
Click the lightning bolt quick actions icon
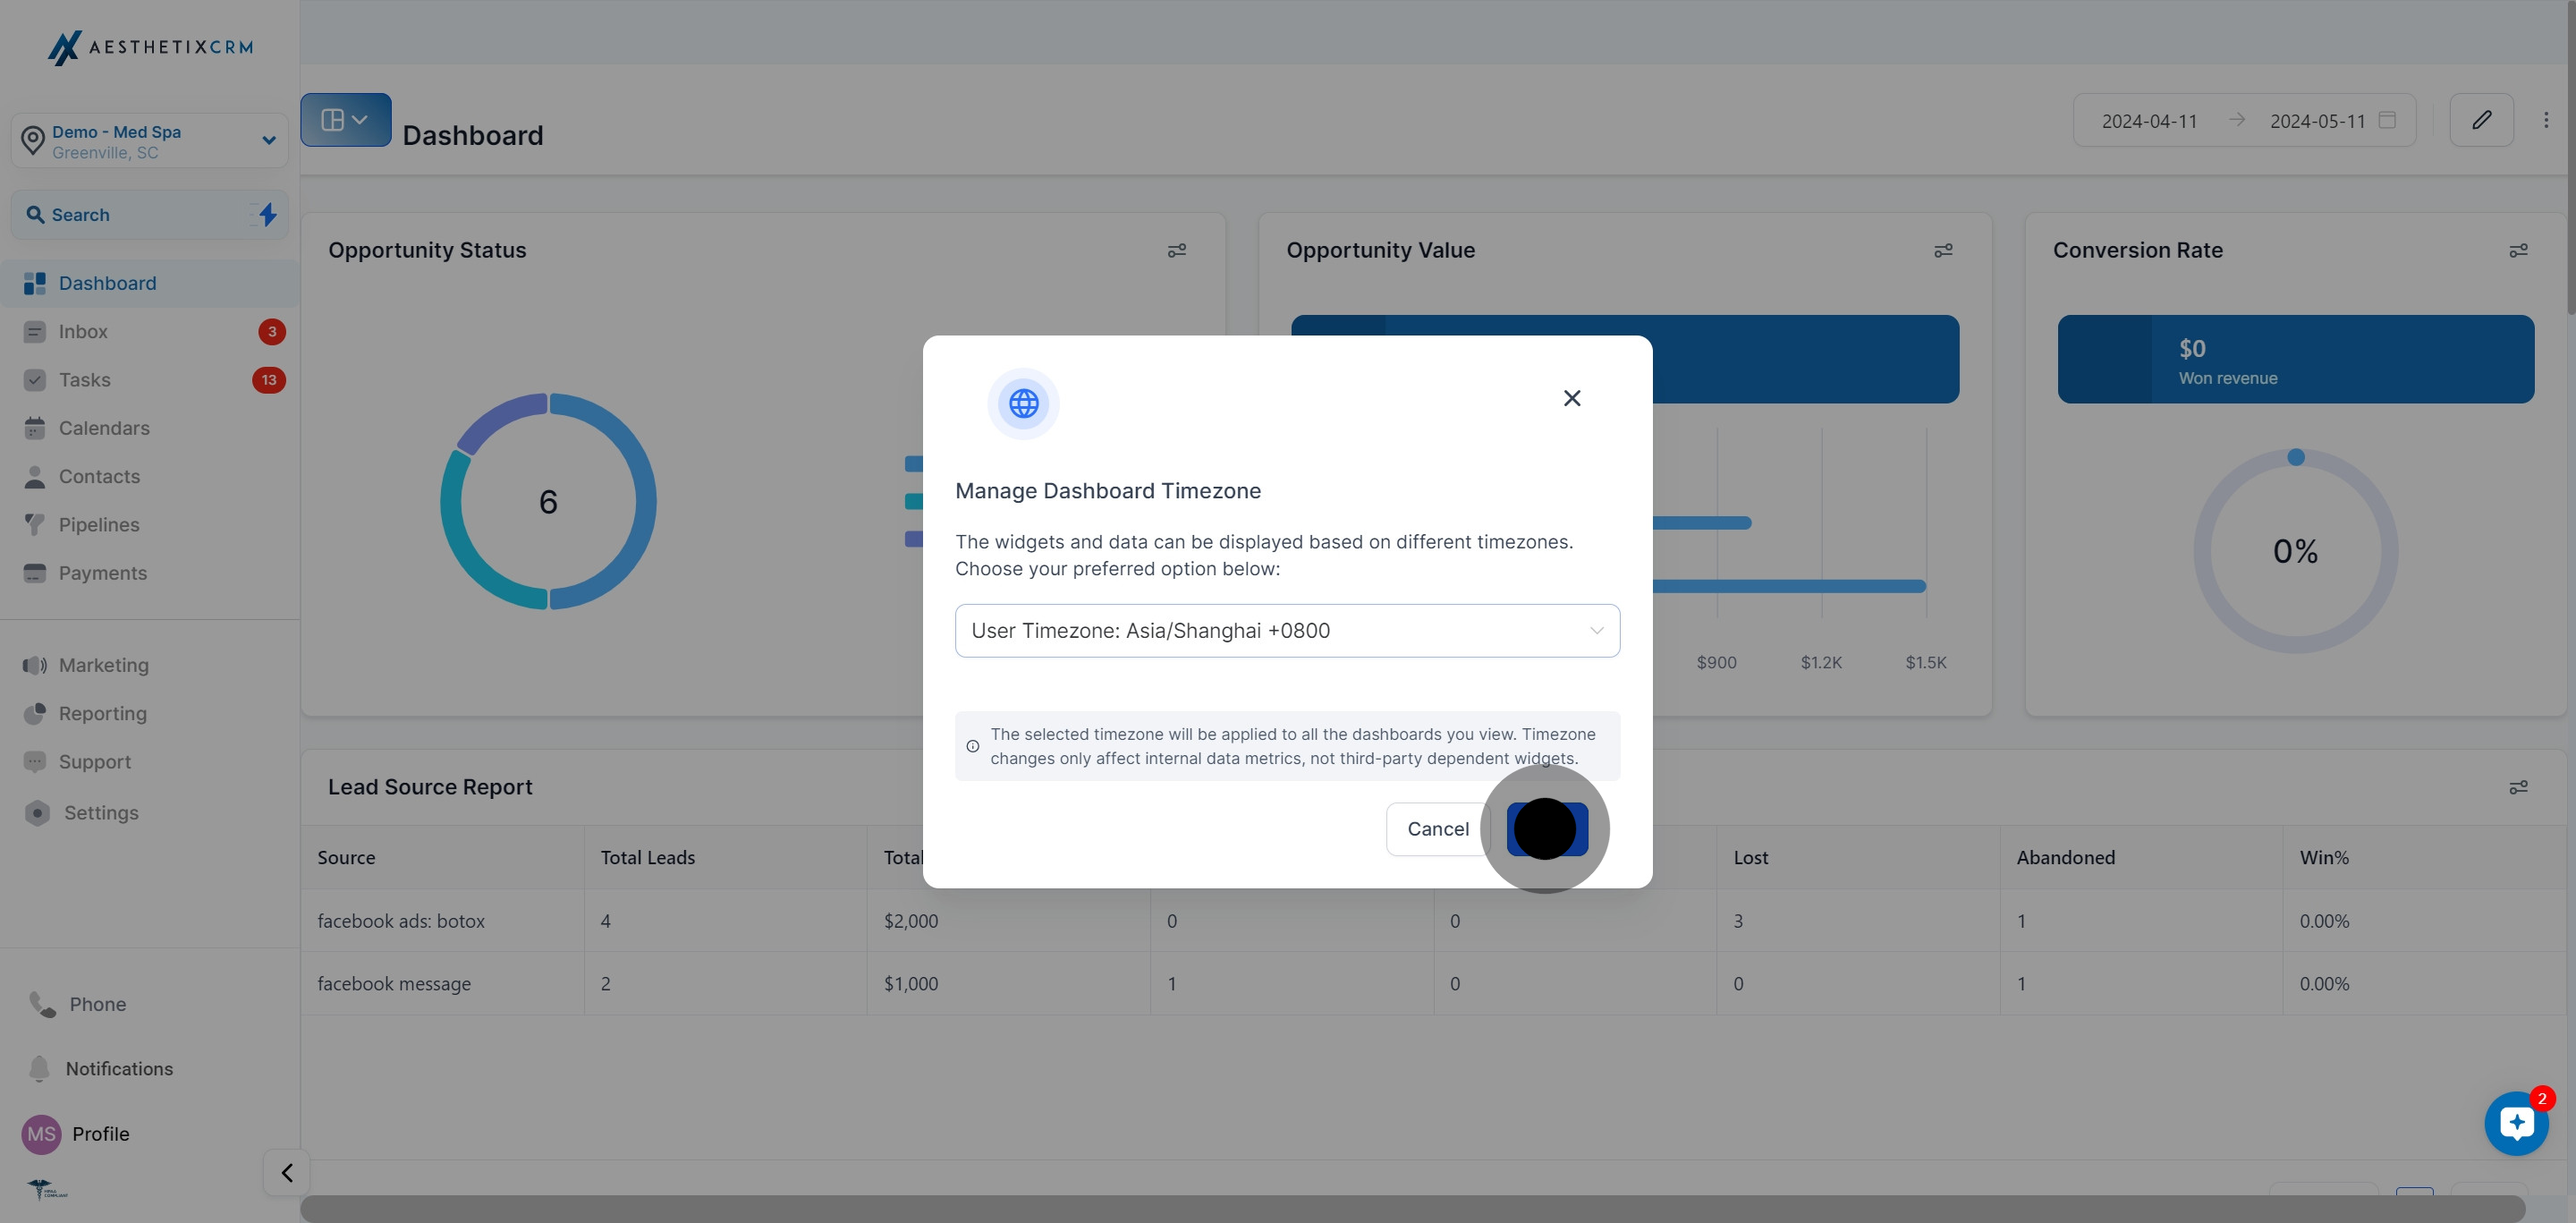pyautogui.click(x=267, y=214)
